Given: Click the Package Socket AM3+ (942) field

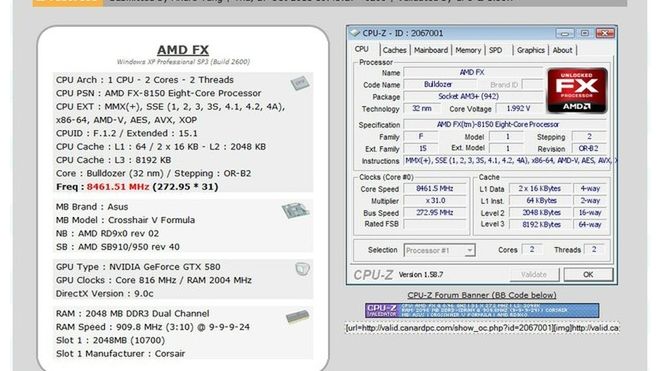Looking at the screenshot, I should [x=473, y=96].
